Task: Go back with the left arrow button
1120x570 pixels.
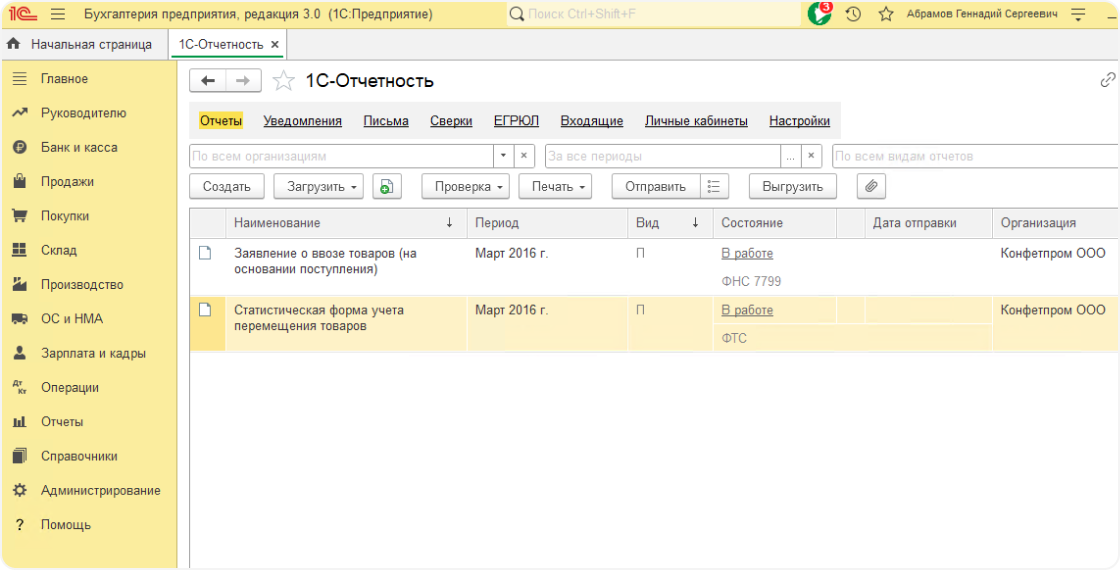Action: tap(207, 81)
